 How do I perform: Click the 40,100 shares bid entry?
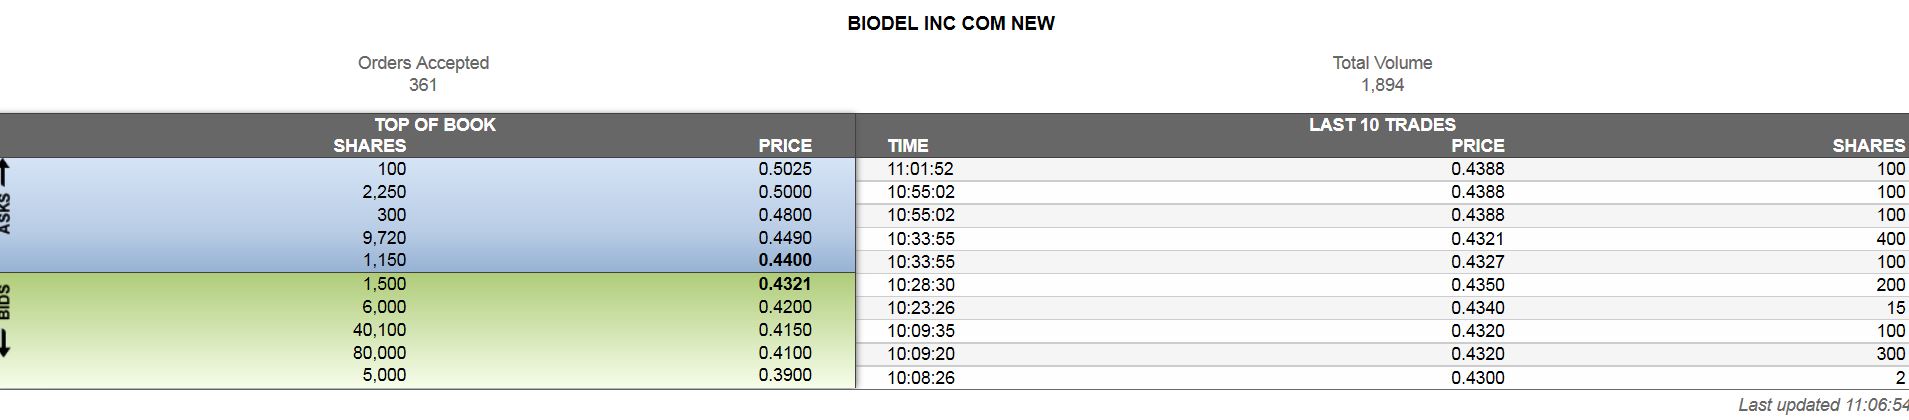tap(379, 330)
